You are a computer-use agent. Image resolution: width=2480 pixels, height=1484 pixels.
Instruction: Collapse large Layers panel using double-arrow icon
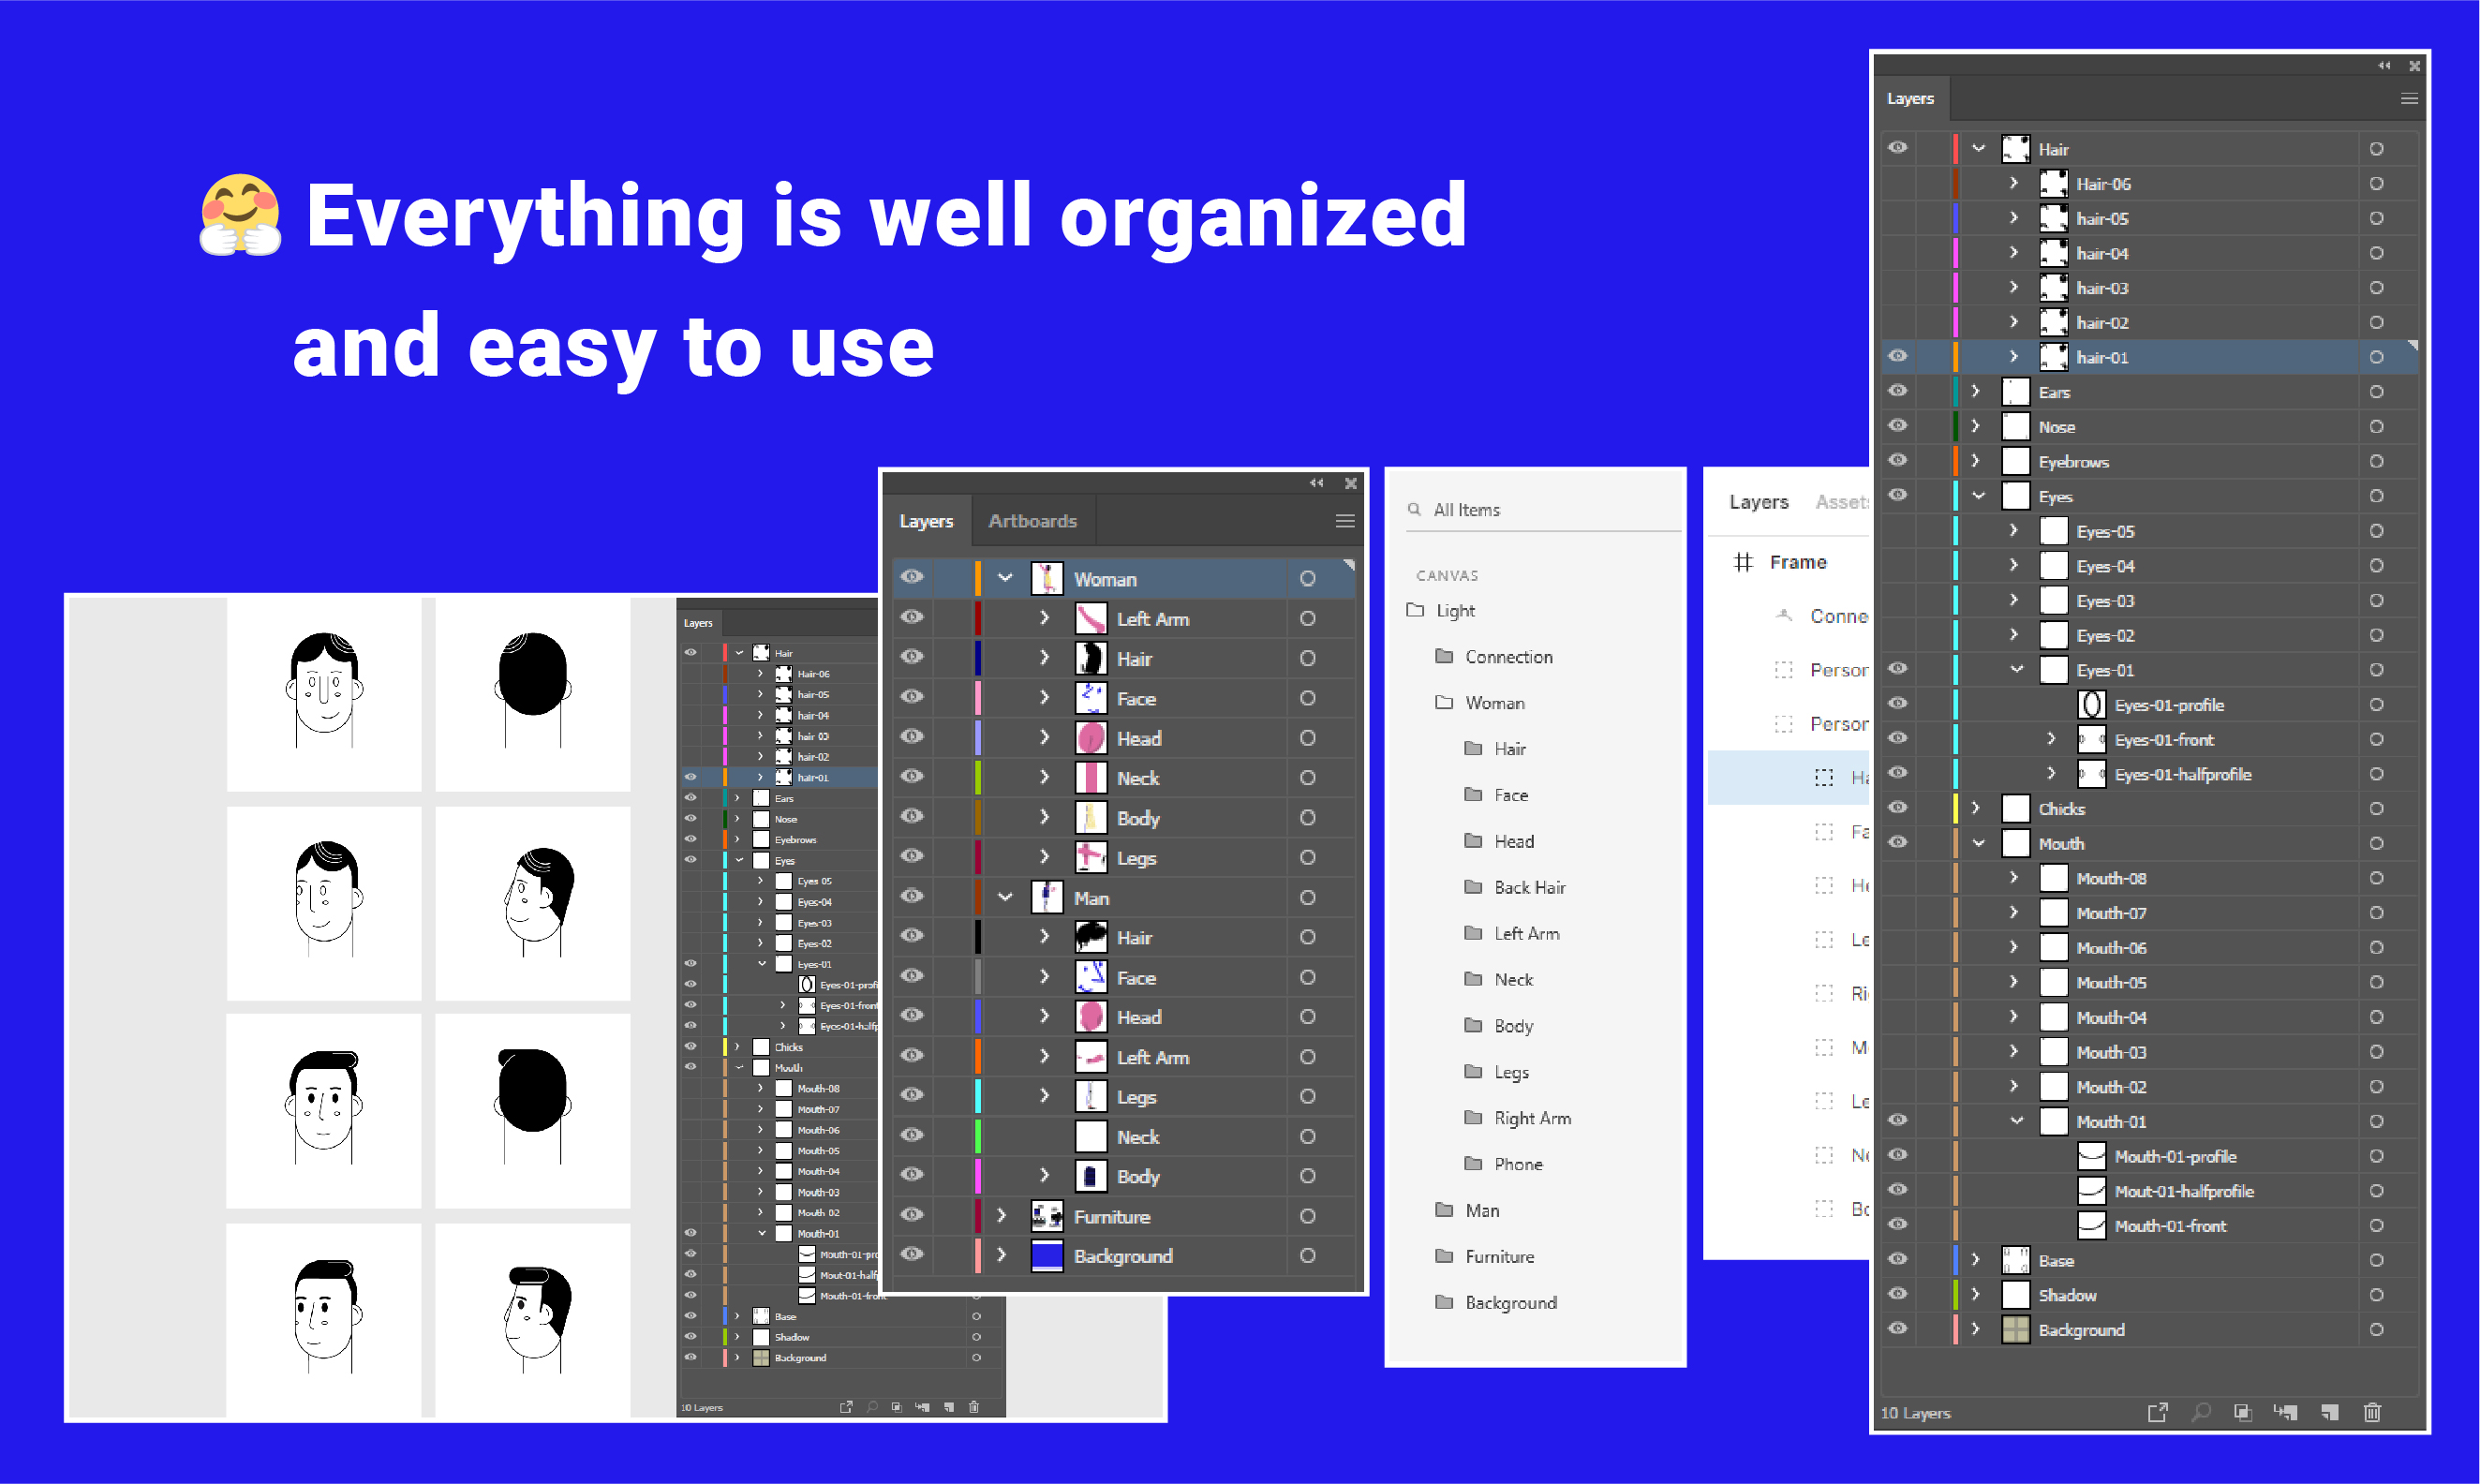point(2384,65)
